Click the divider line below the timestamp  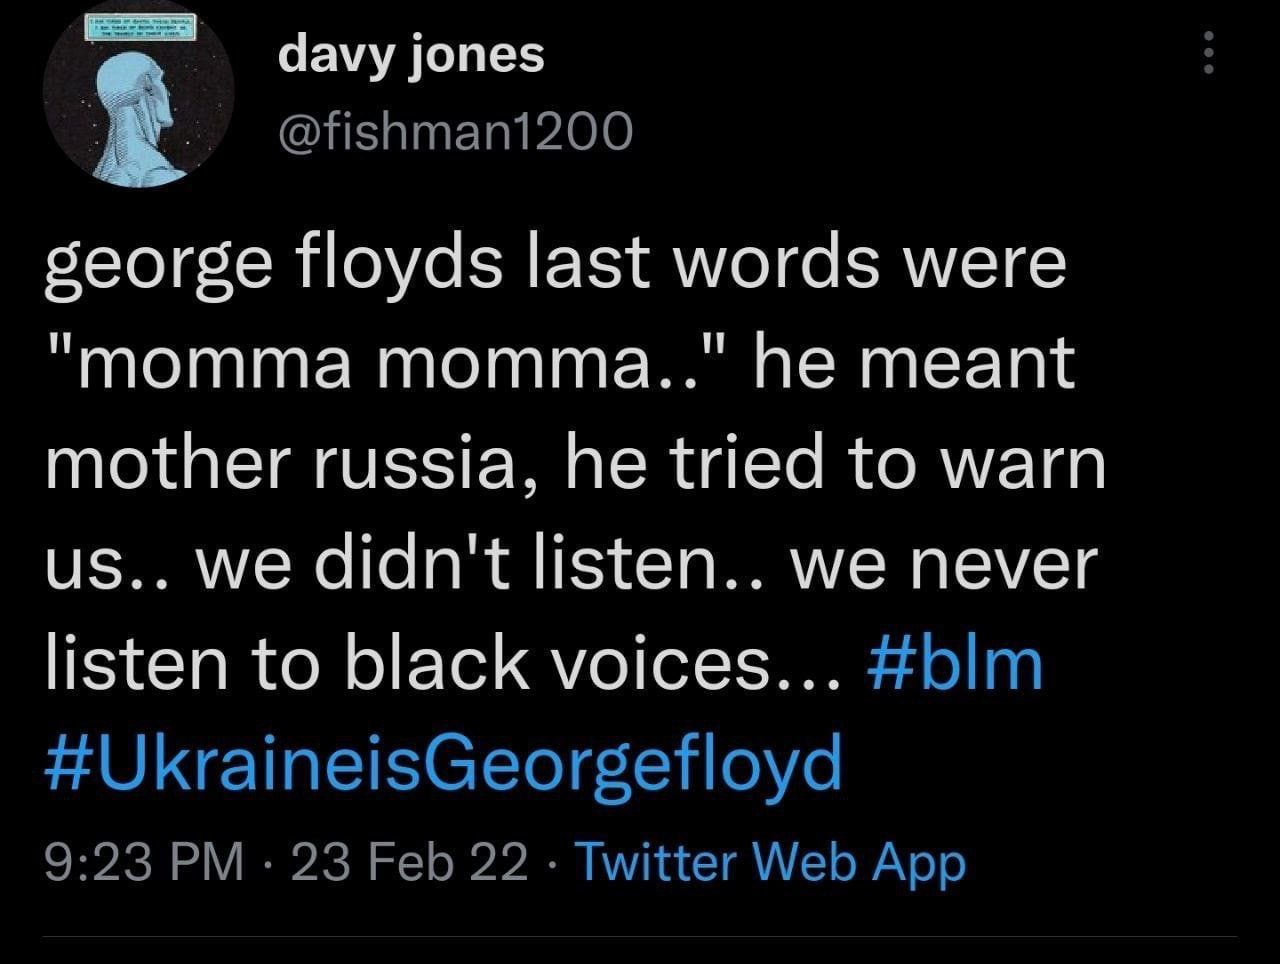click(x=640, y=937)
